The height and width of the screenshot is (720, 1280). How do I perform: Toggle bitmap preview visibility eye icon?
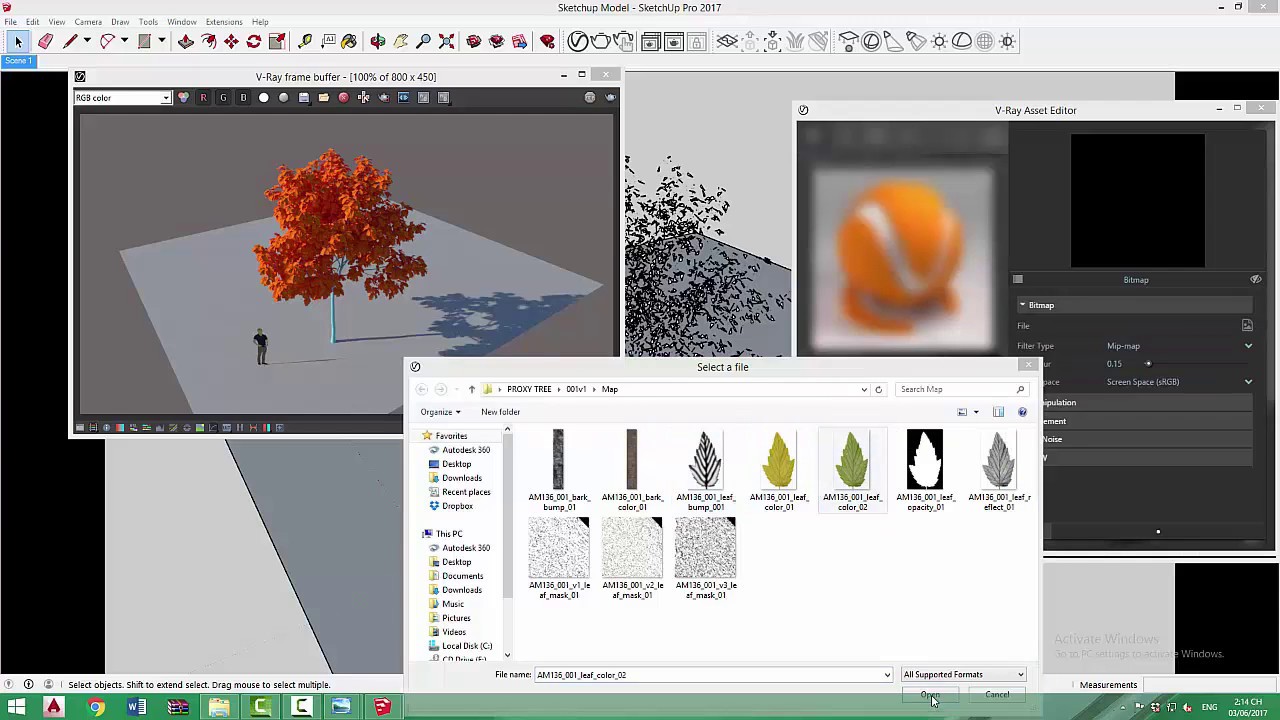(x=1256, y=280)
